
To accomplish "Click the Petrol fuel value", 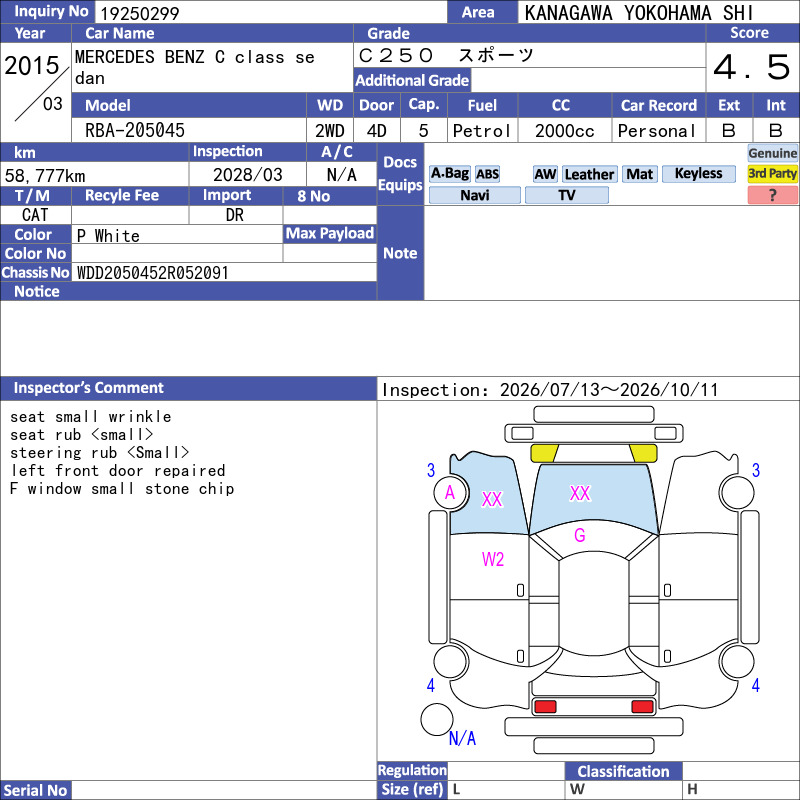I will (482, 131).
